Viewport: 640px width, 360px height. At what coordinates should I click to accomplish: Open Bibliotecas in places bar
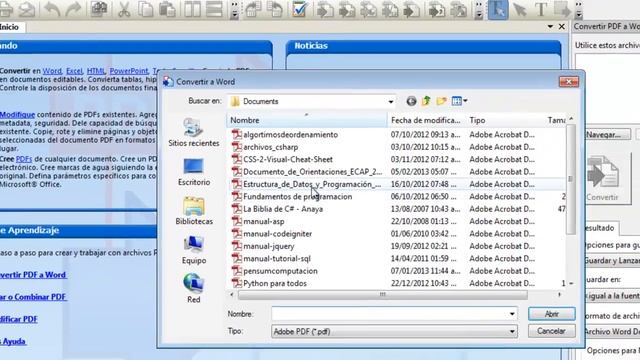point(194,211)
